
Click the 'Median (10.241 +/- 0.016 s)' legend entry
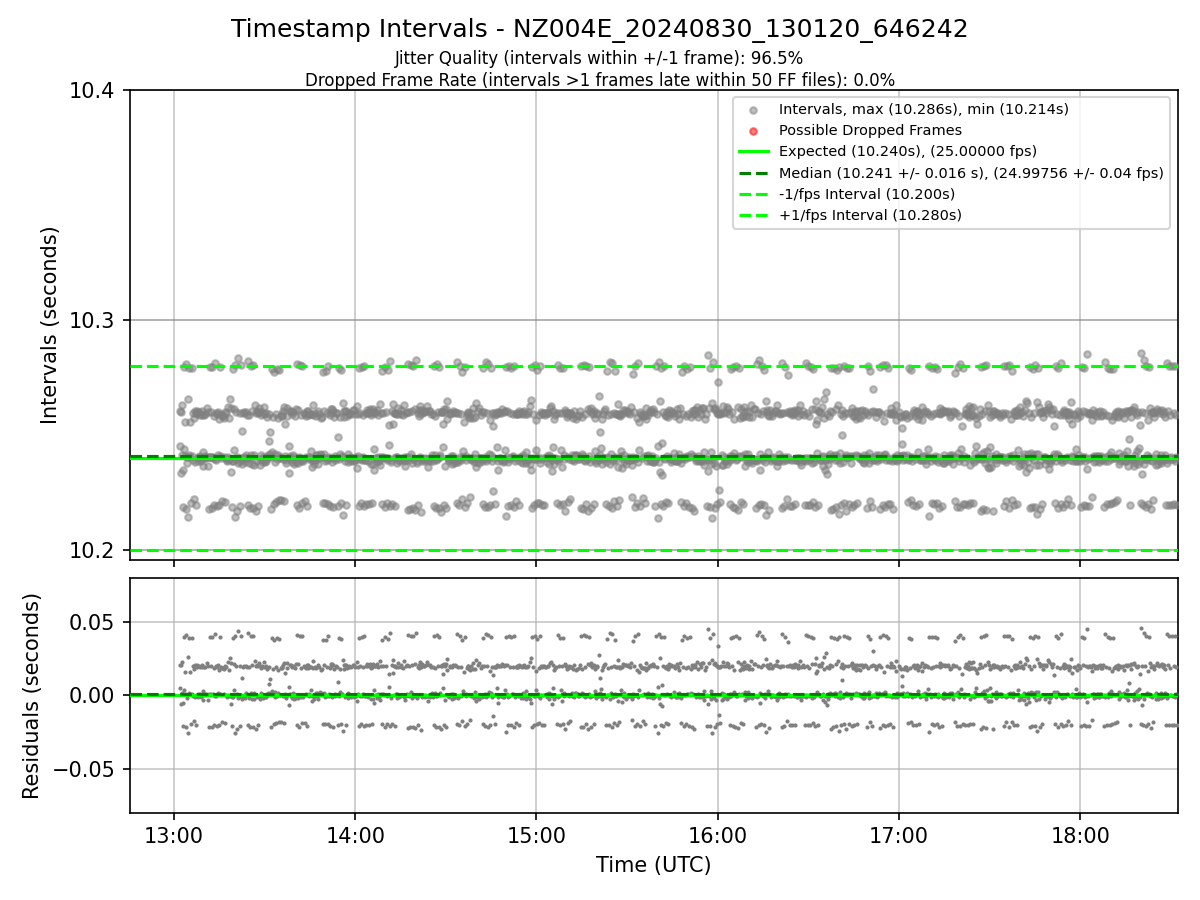tap(971, 172)
